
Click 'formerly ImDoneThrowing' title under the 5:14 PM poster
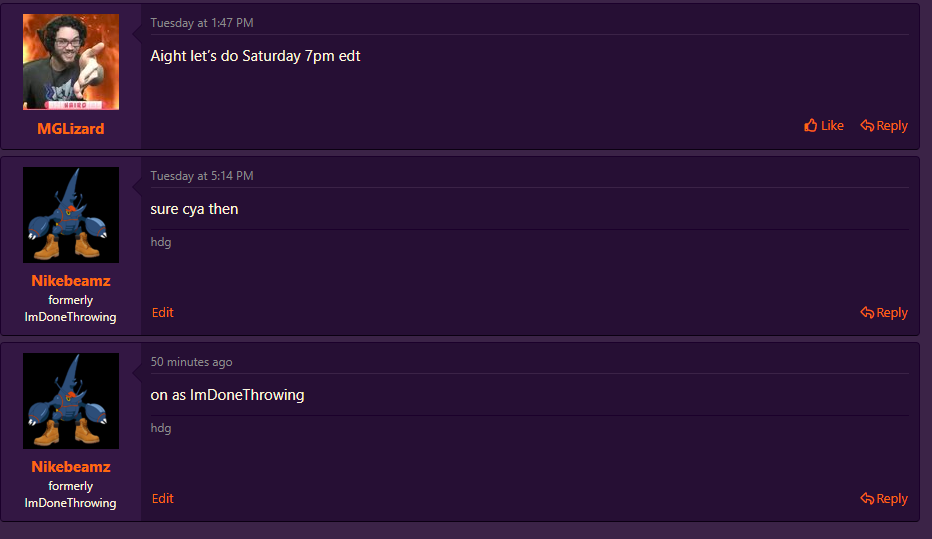(71, 308)
